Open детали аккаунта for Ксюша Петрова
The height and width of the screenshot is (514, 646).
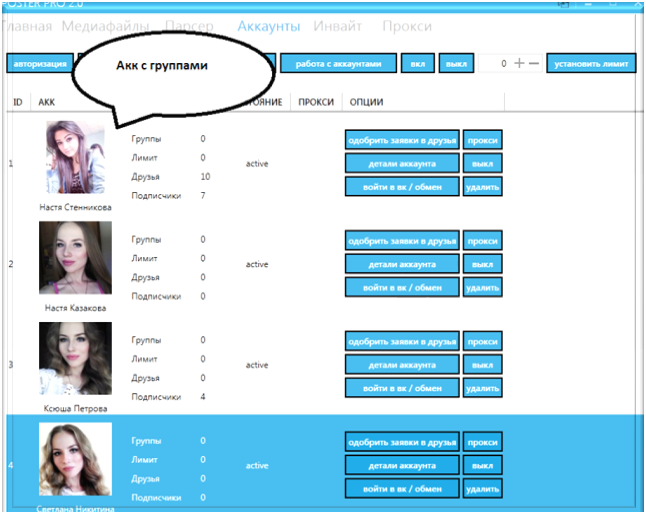pos(402,365)
